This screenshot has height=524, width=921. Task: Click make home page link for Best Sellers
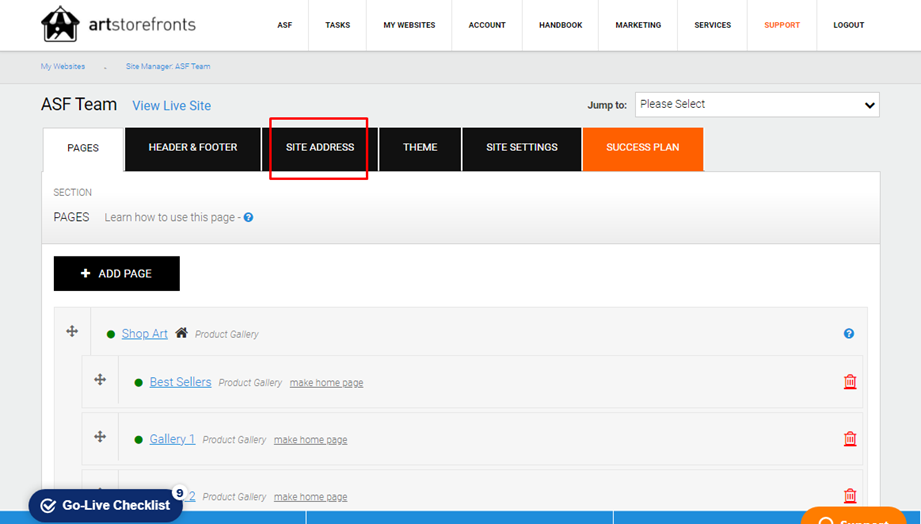(327, 382)
